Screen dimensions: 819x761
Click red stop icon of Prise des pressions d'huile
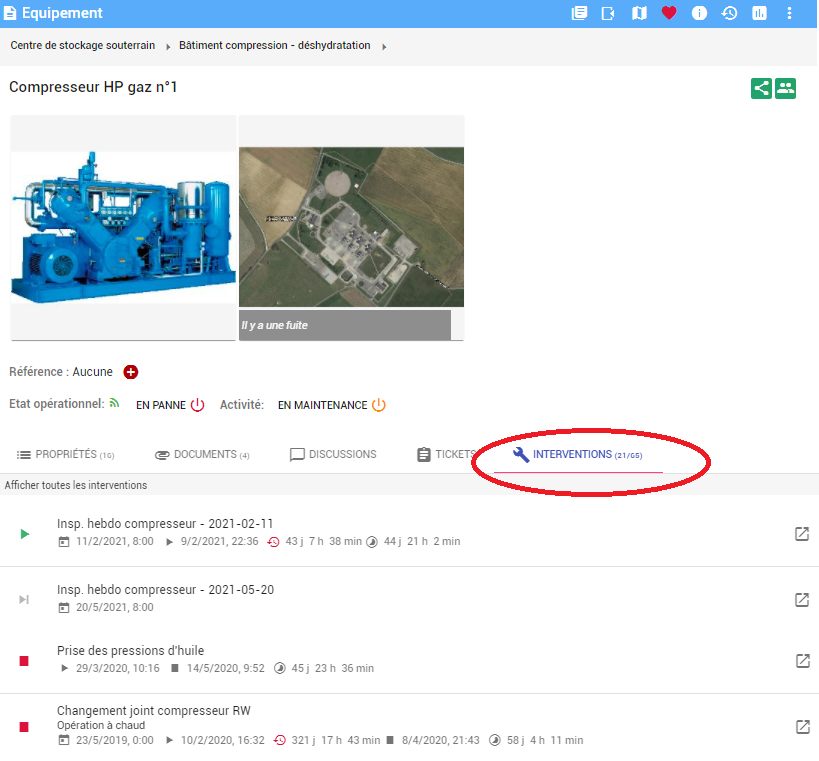(24, 661)
